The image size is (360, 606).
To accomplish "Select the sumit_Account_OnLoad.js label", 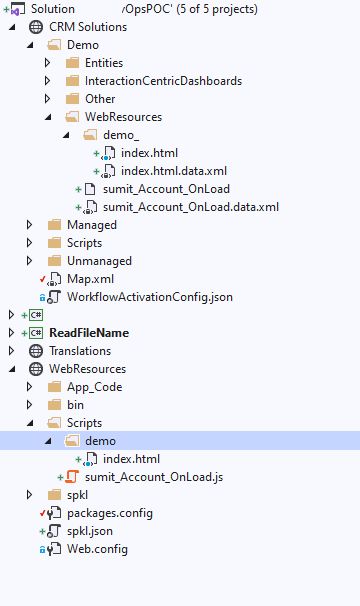I will point(154,477).
